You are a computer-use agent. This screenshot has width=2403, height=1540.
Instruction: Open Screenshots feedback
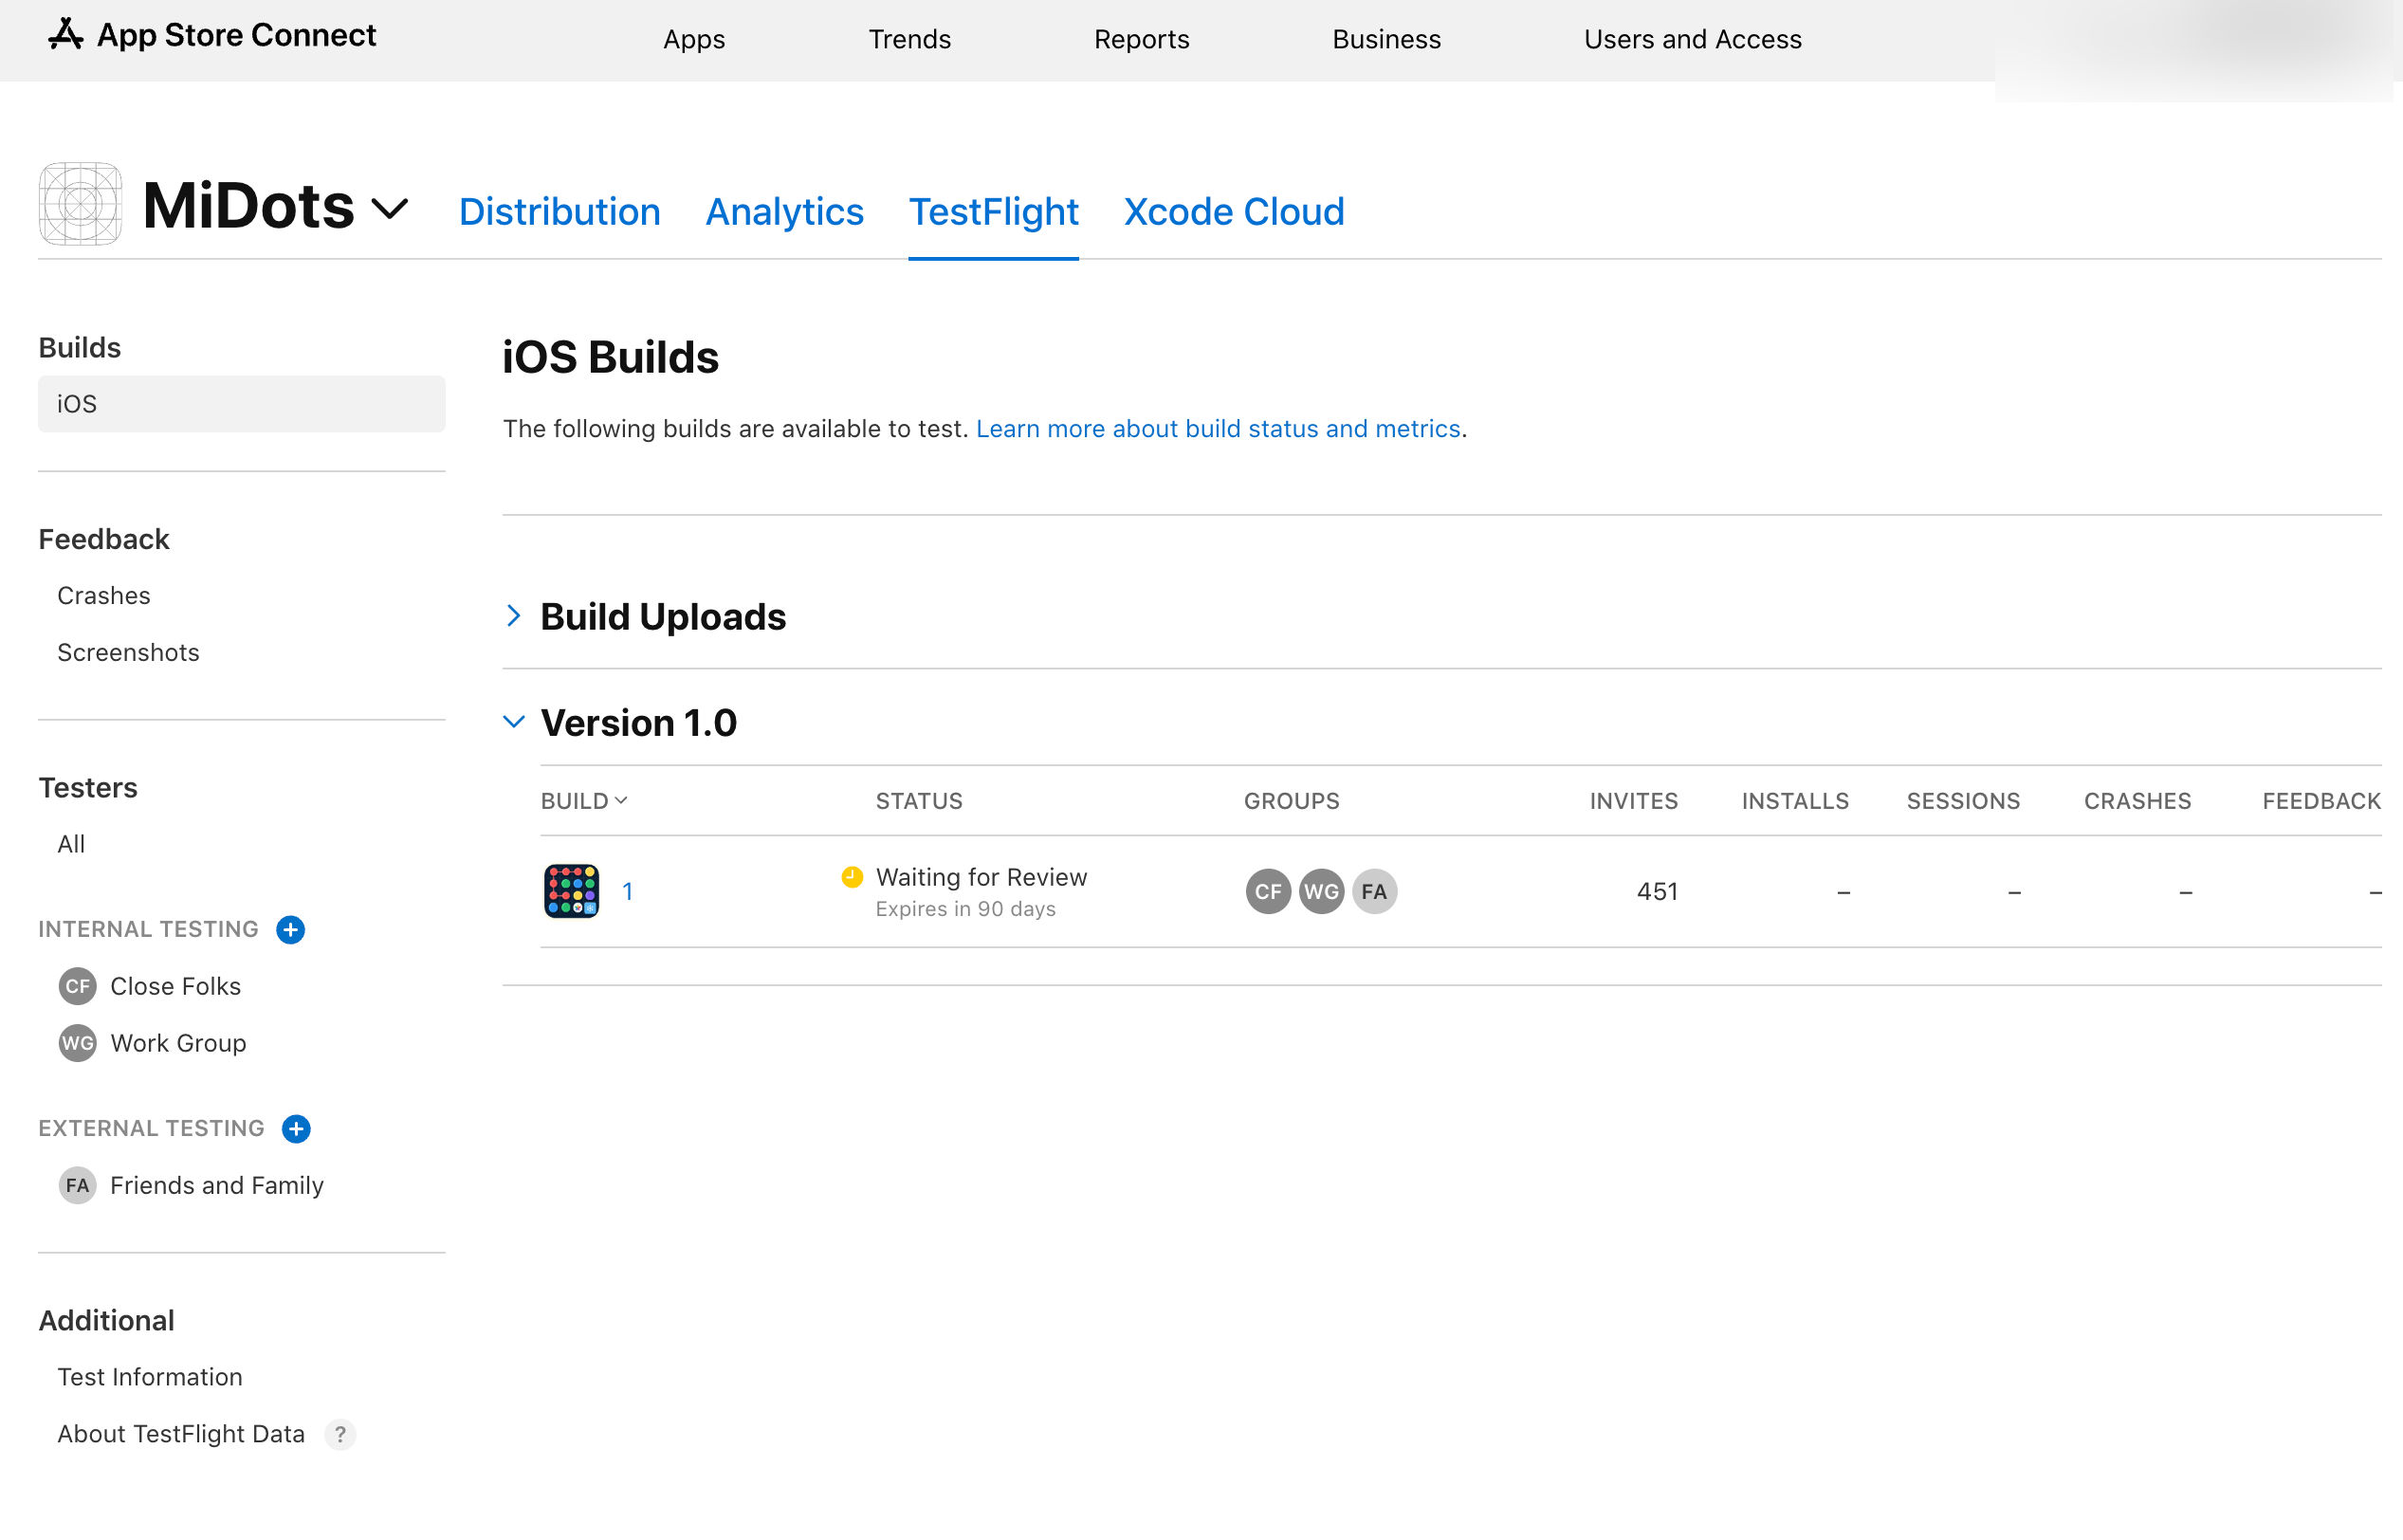point(128,653)
